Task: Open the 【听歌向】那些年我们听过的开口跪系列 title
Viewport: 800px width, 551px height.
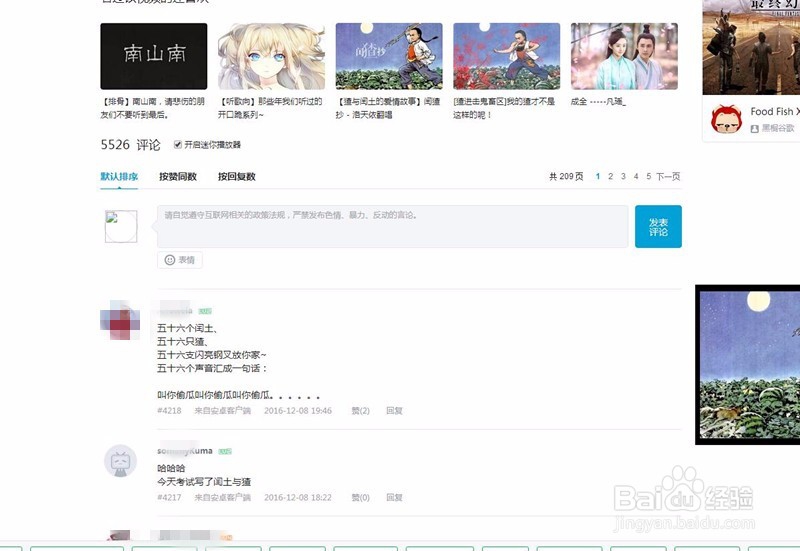Action: [x=270, y=108]
